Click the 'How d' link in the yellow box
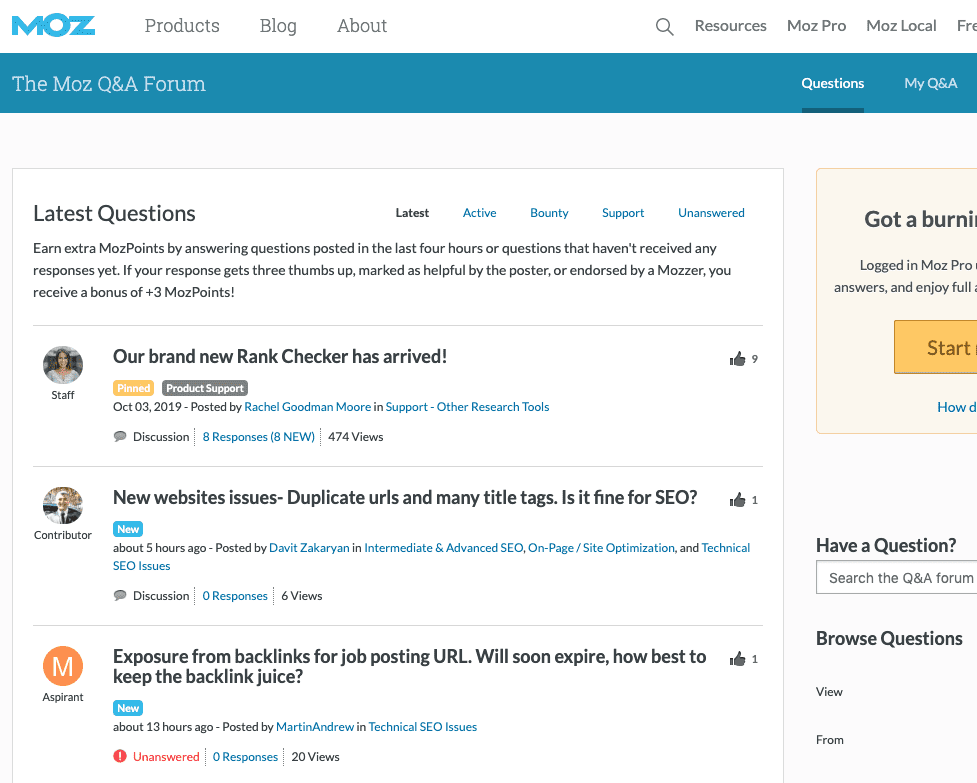This screenshot has width=977, height=783. tap(956, 407)
